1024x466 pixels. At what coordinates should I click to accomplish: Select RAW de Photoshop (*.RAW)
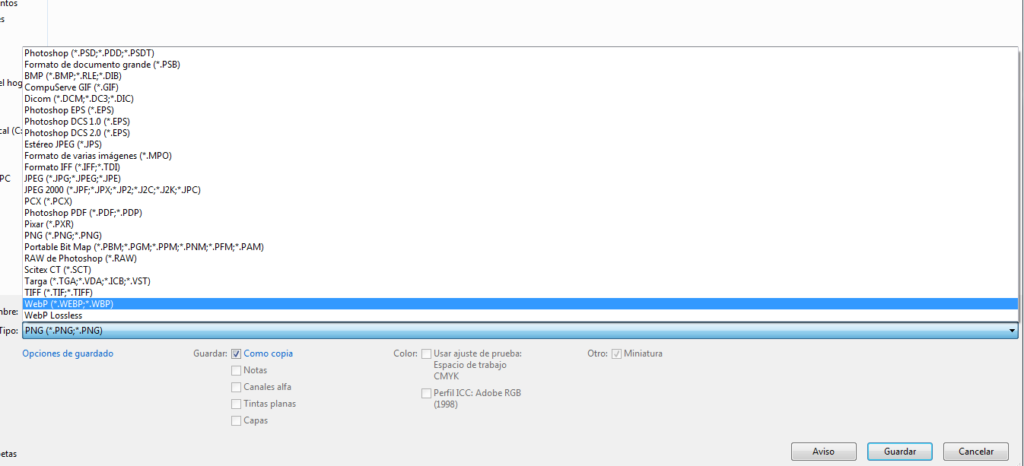pos(520,258)
